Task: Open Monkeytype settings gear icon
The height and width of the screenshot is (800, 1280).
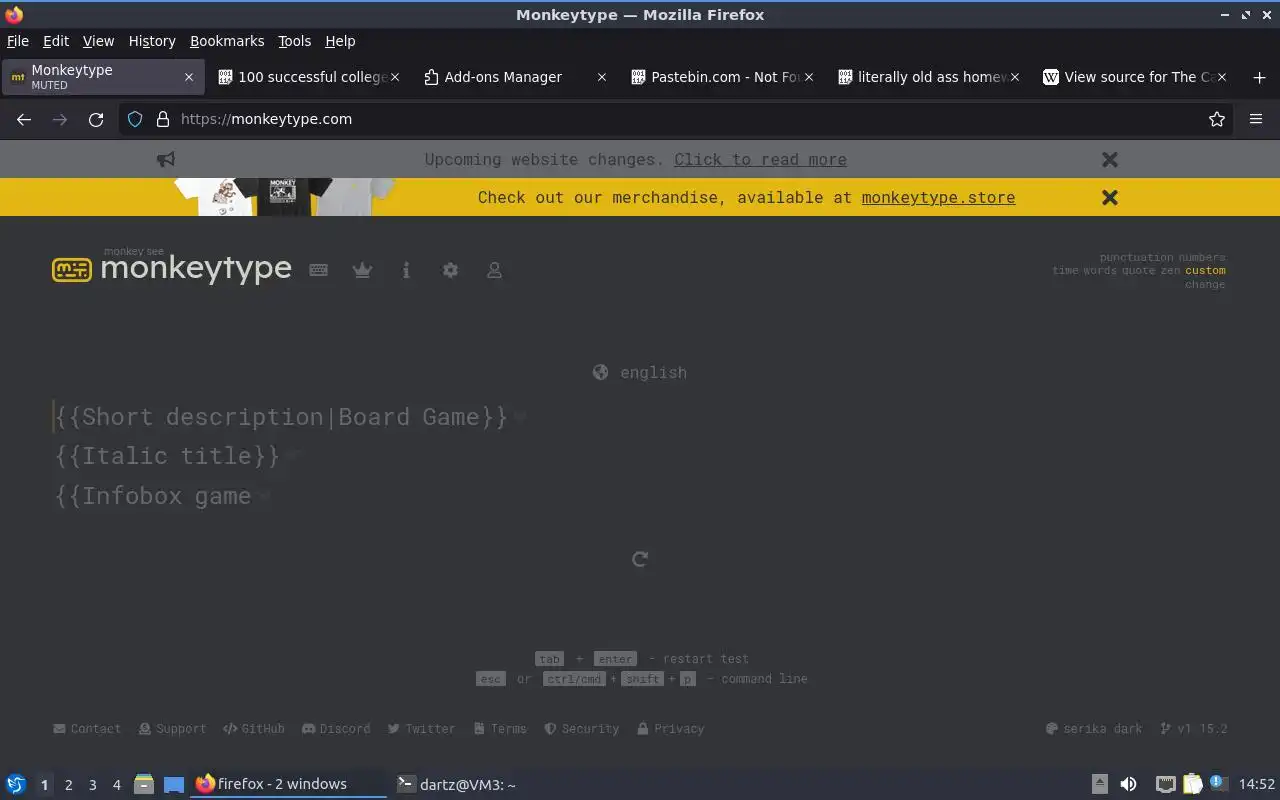Action: 450,270
